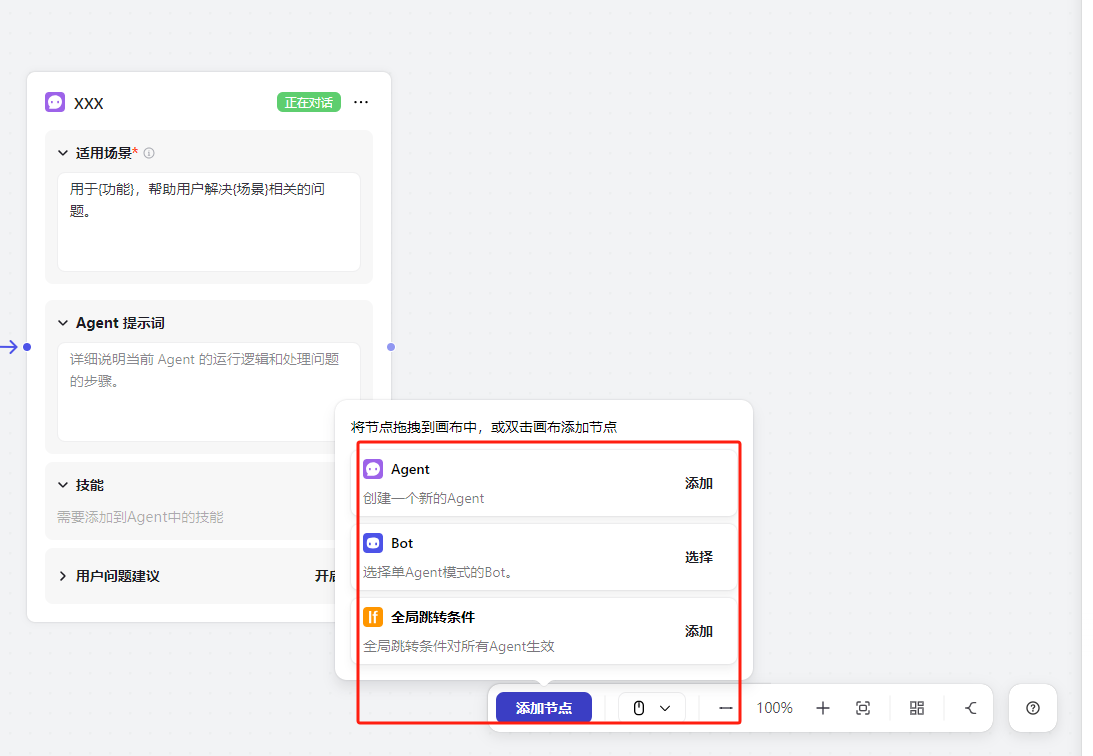
Task: Zoom in with the plus icon
Action: [823, 708]
